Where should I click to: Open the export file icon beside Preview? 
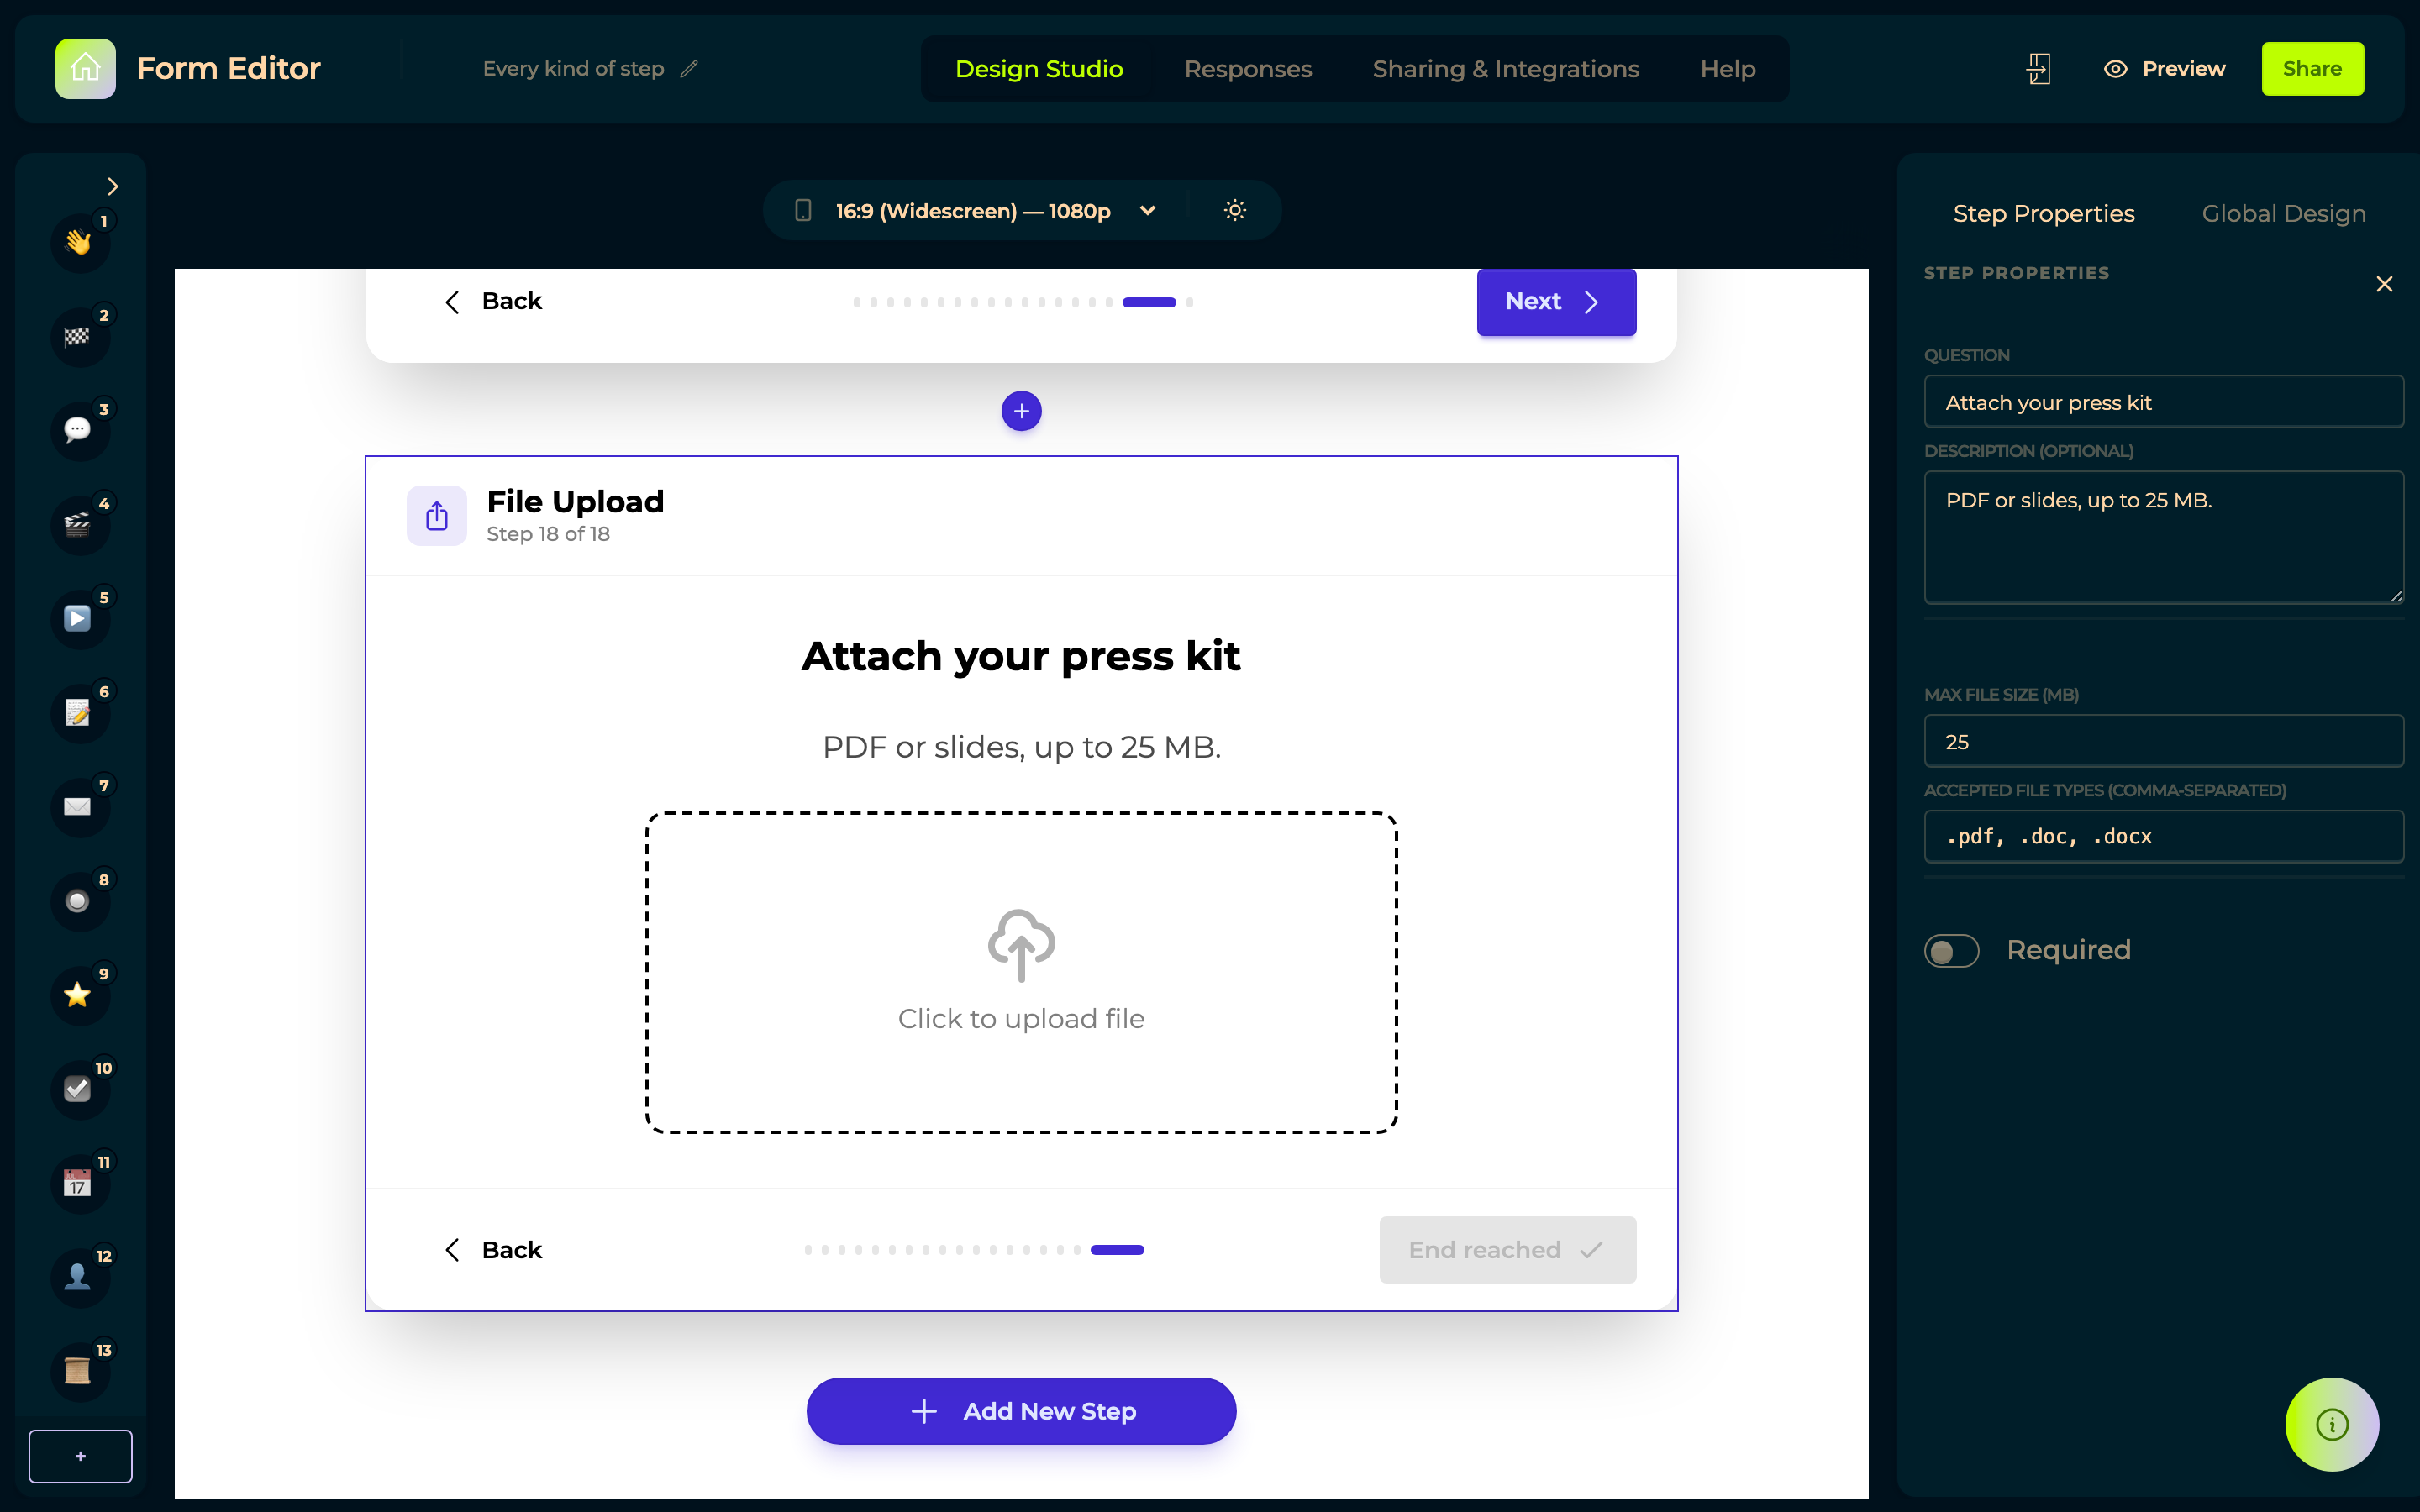click(2038, 69)
